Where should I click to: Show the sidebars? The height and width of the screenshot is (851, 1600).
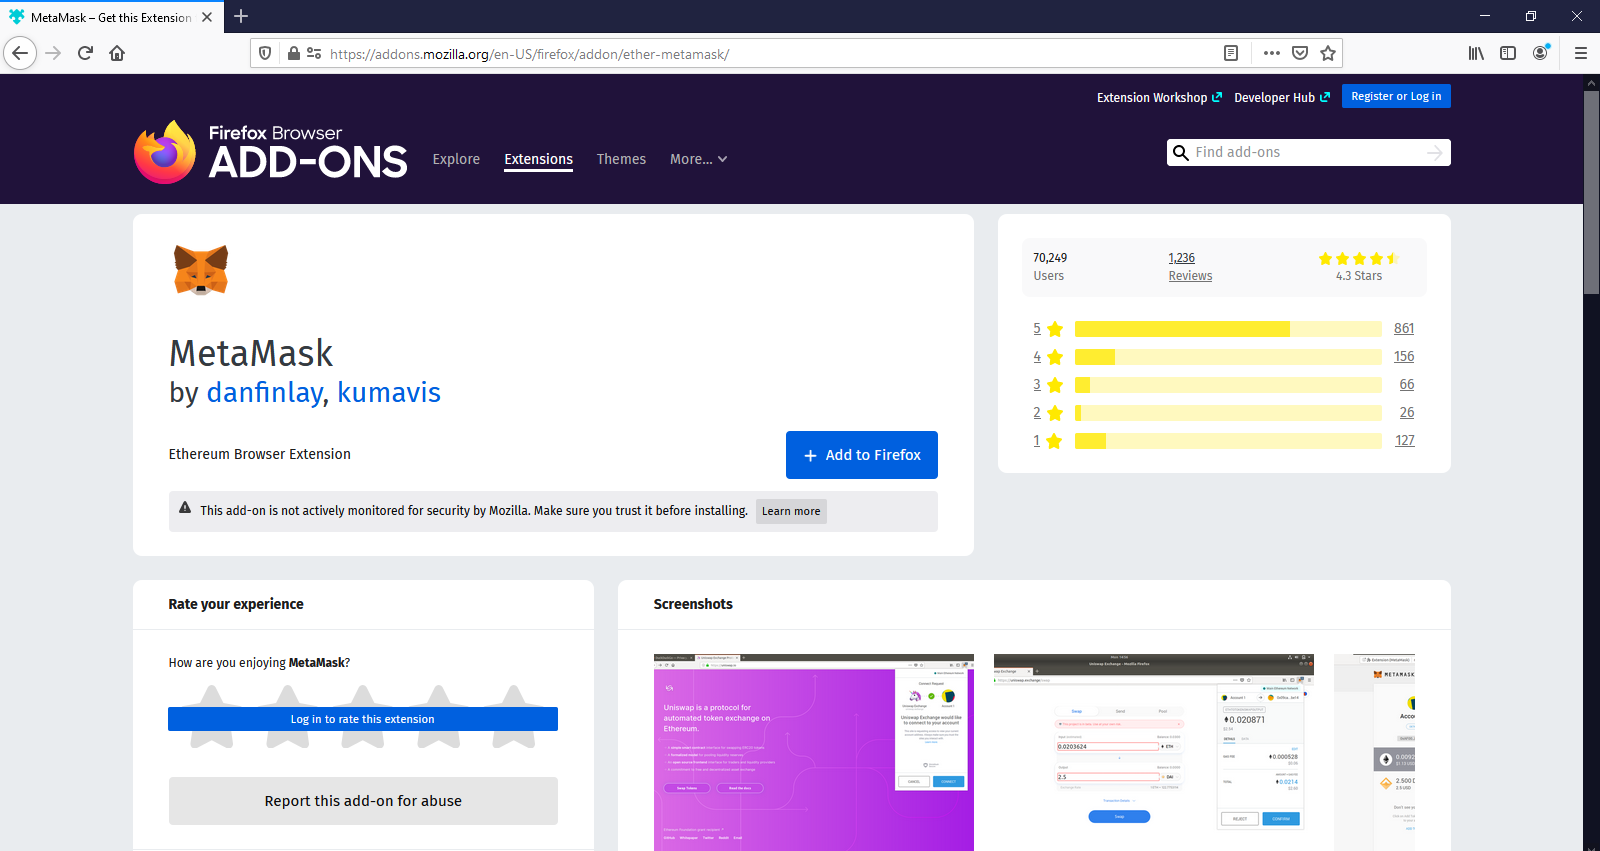pos(1508,53)
